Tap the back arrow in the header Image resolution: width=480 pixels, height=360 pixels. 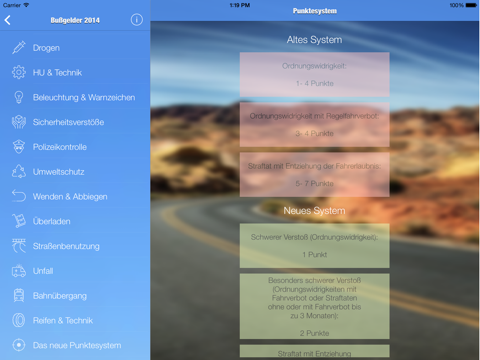tap(8, 20)
